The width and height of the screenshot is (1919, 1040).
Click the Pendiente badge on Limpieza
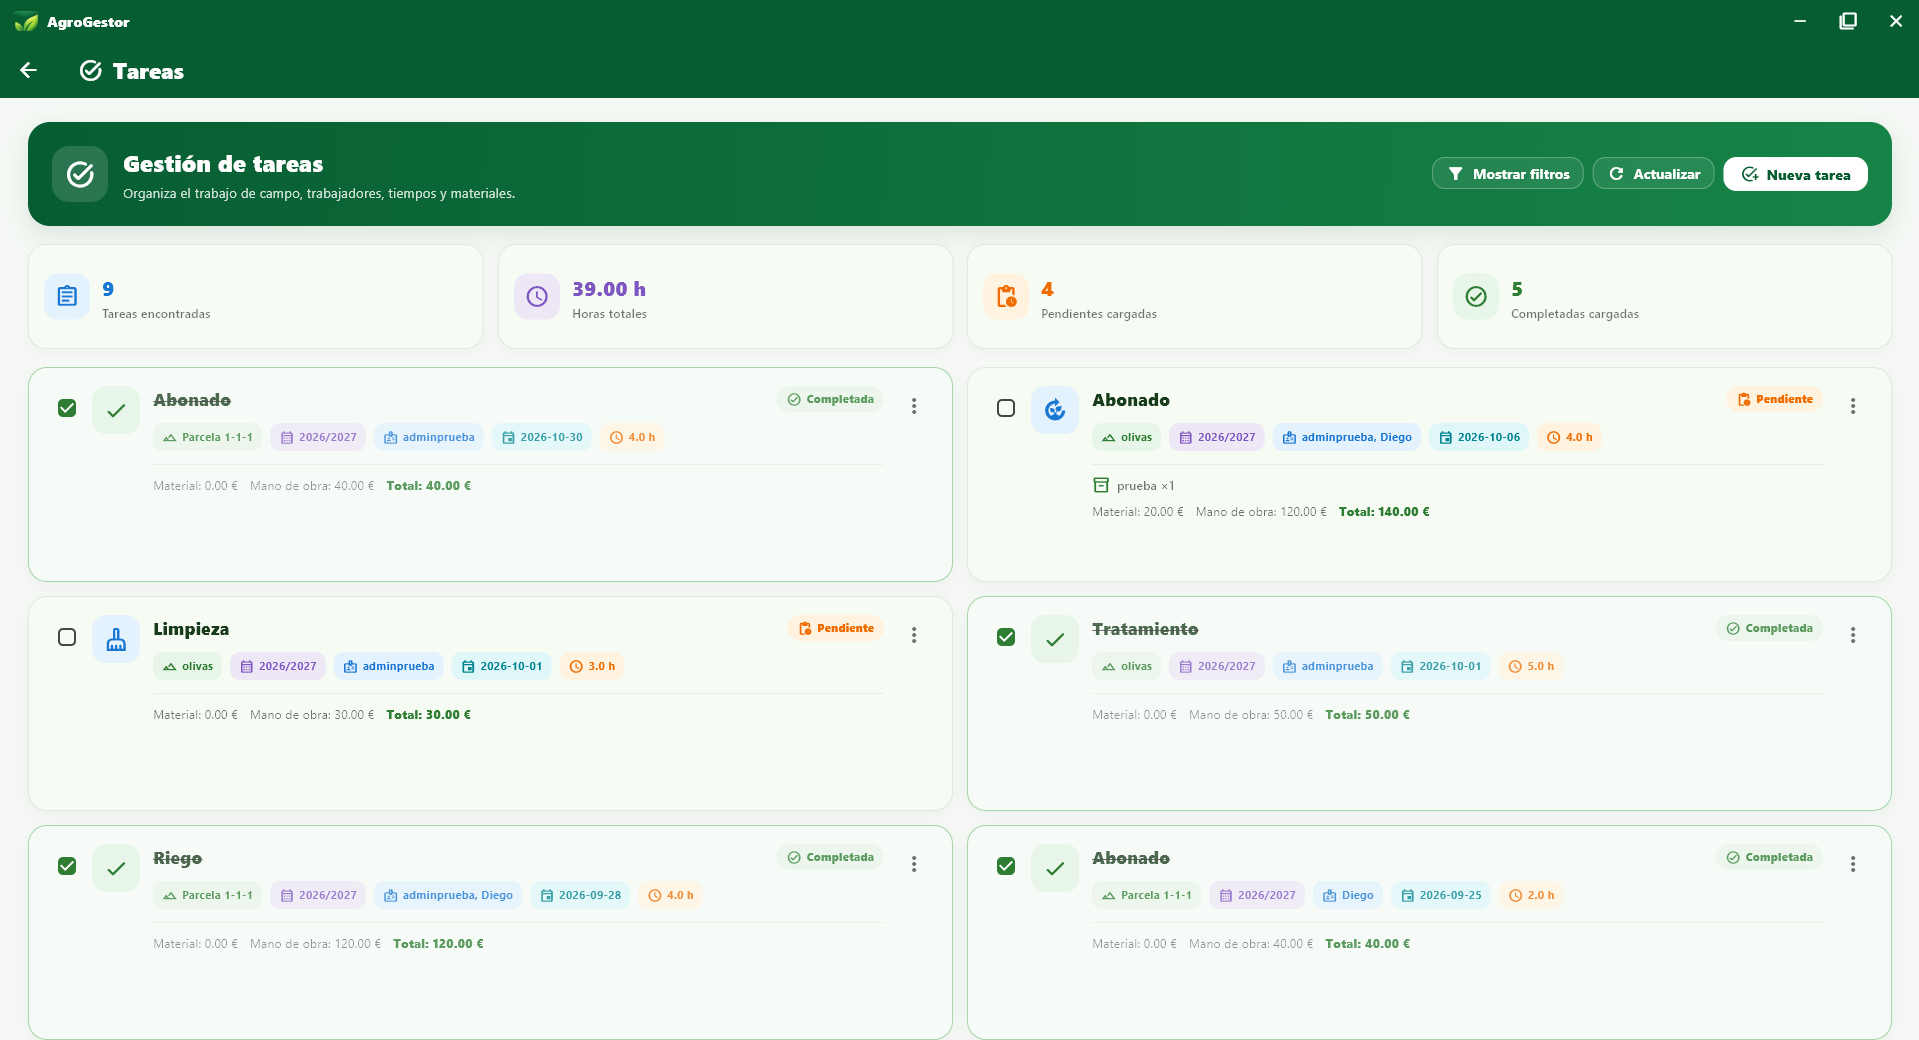pos(836,628)
